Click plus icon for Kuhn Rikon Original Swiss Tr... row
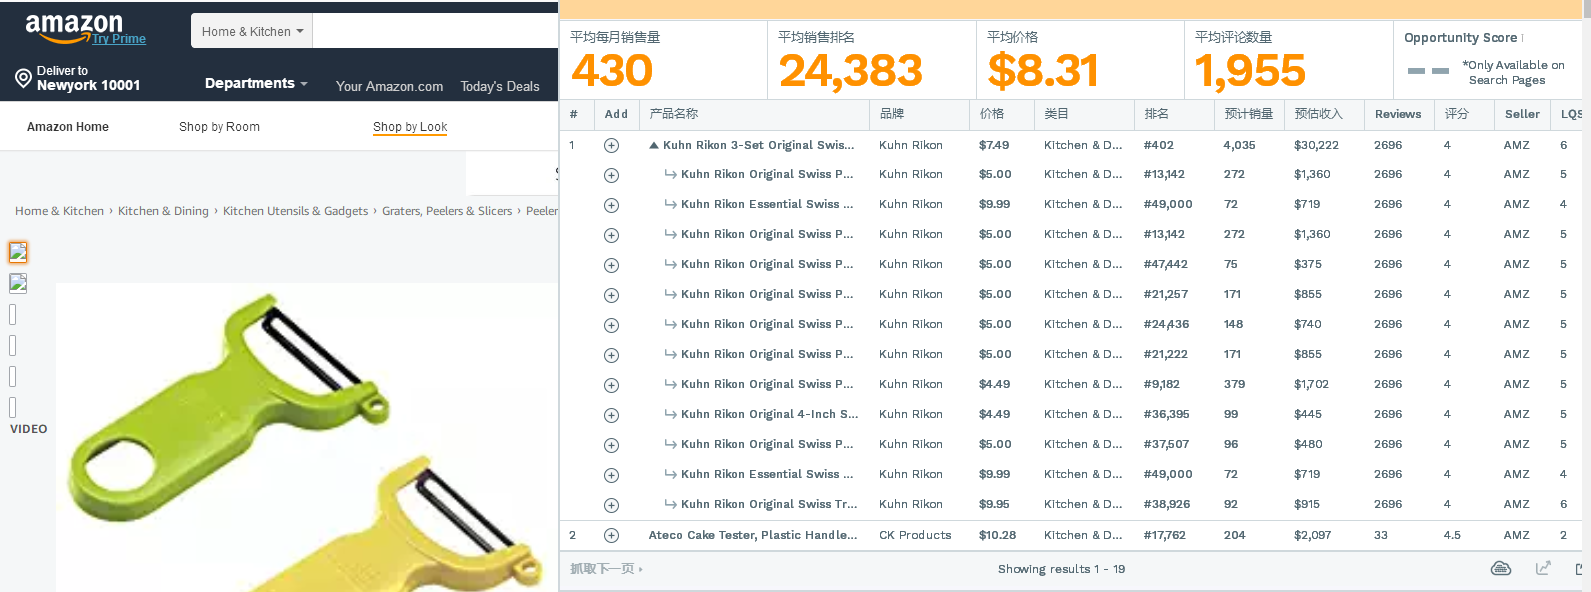 point(612,505)
